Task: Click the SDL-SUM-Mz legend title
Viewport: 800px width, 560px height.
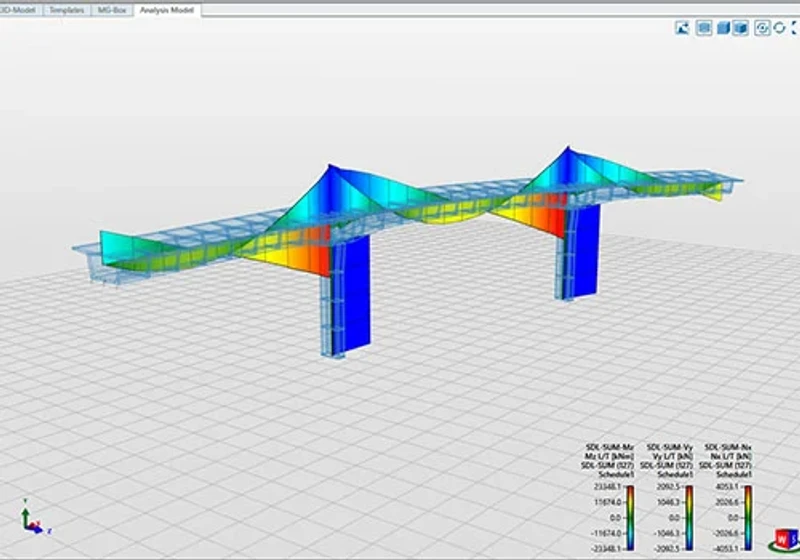Action: point(610,447)
